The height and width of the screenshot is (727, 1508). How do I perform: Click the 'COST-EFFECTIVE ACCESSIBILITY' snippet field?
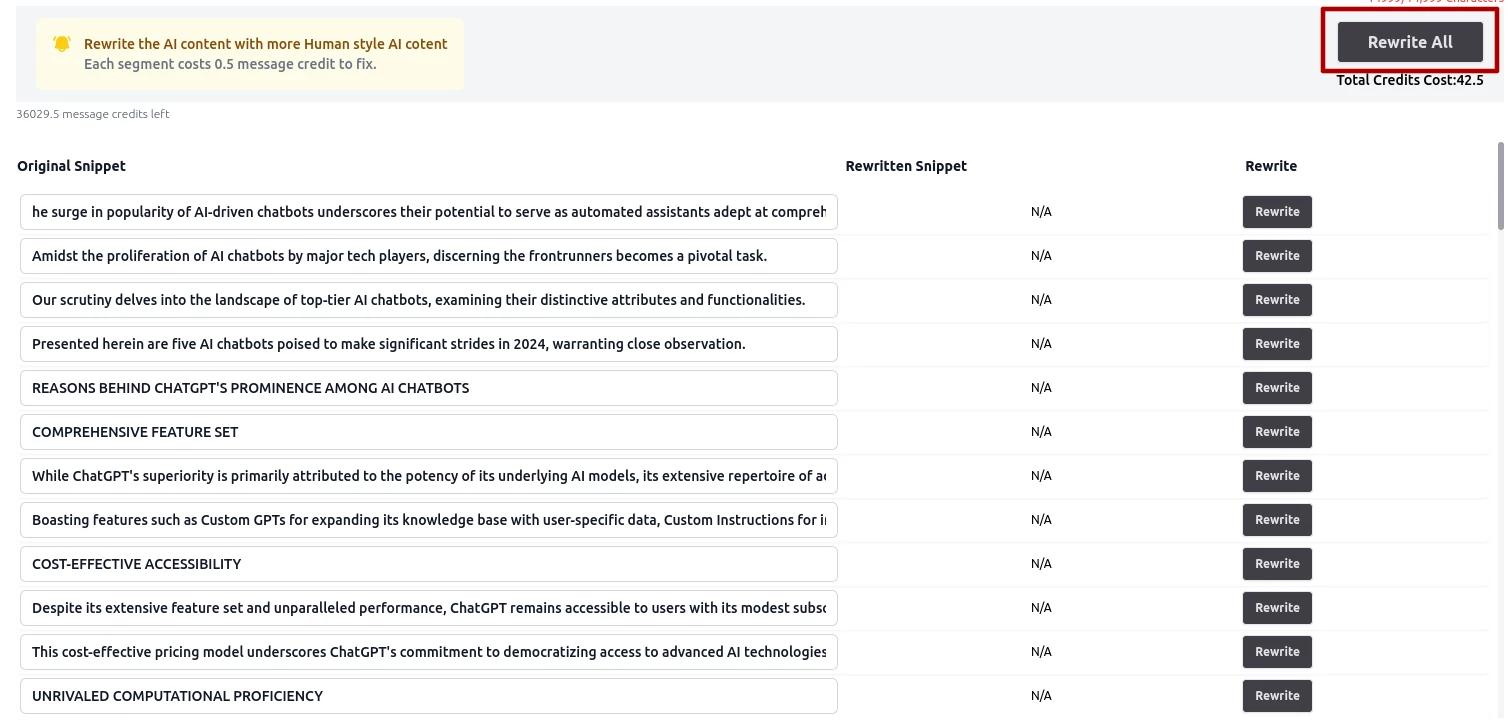point(429,564)
